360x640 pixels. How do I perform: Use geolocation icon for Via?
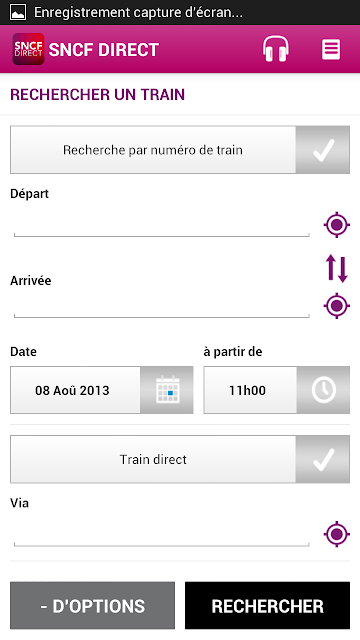point(336,533)
